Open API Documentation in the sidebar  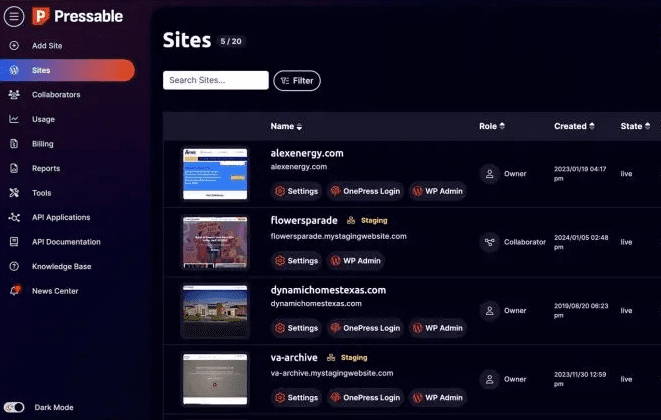point(67,242)
